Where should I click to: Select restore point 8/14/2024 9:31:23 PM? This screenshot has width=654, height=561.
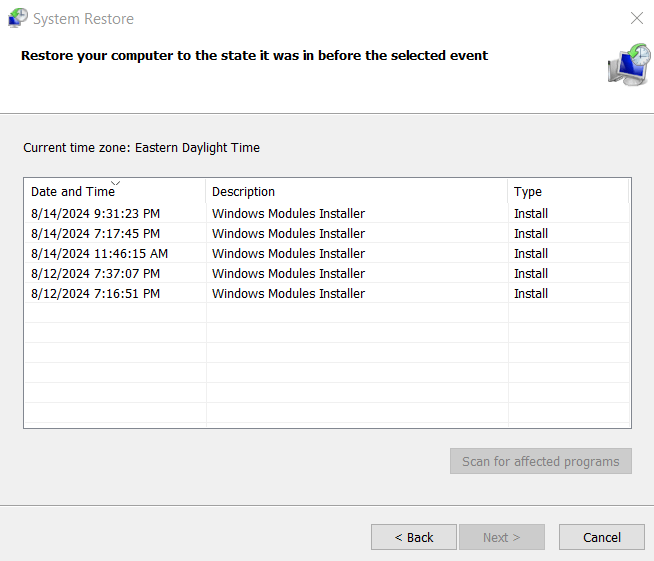(327, 214)
